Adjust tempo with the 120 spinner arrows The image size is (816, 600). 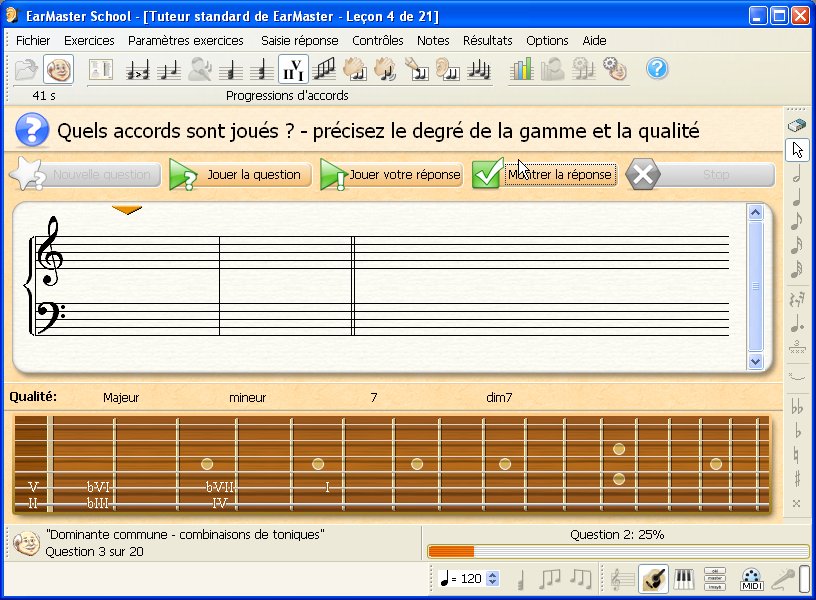point(492,578)
